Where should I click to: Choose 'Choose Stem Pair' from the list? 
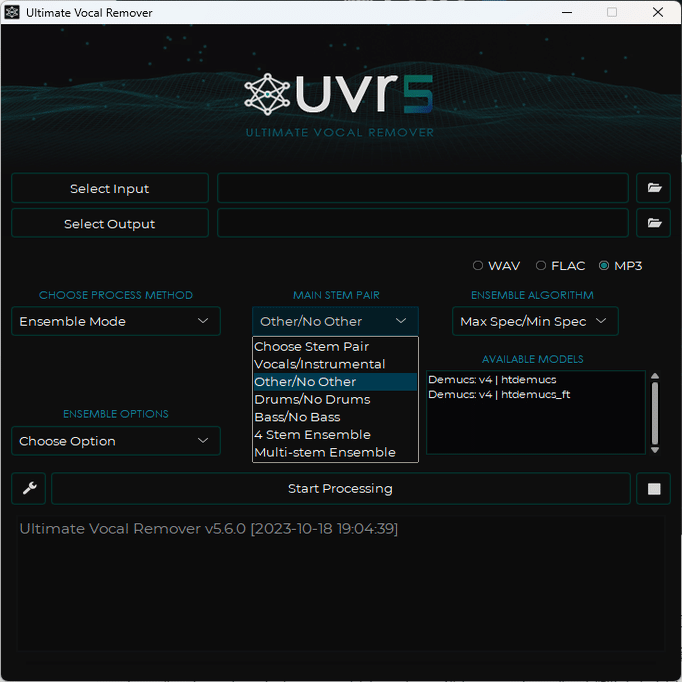click(x=335, y=347)
